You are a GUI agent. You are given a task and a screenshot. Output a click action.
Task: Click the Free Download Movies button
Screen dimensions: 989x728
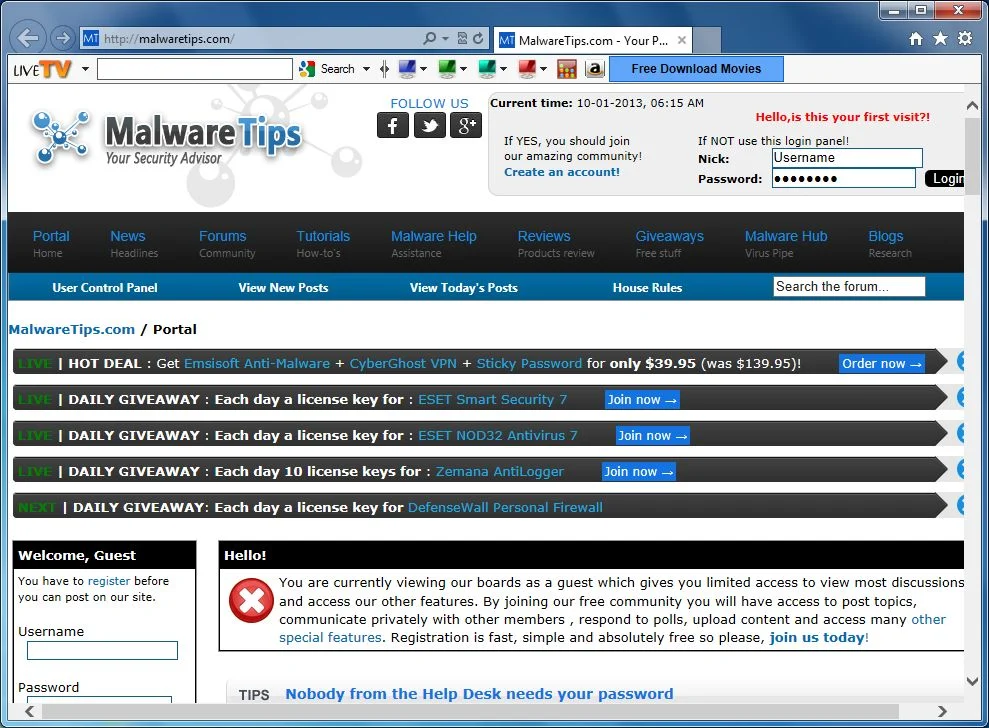click(696, 69)
